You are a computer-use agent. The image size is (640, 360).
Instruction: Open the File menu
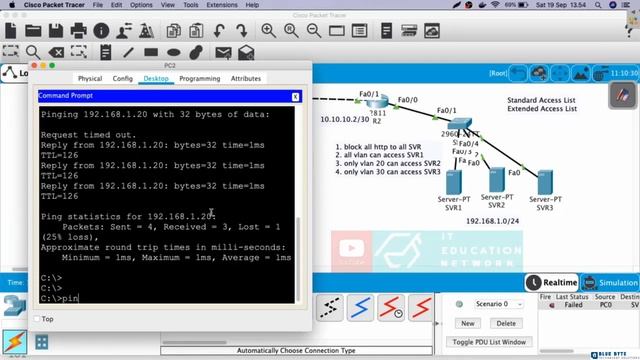coord(98,5)
